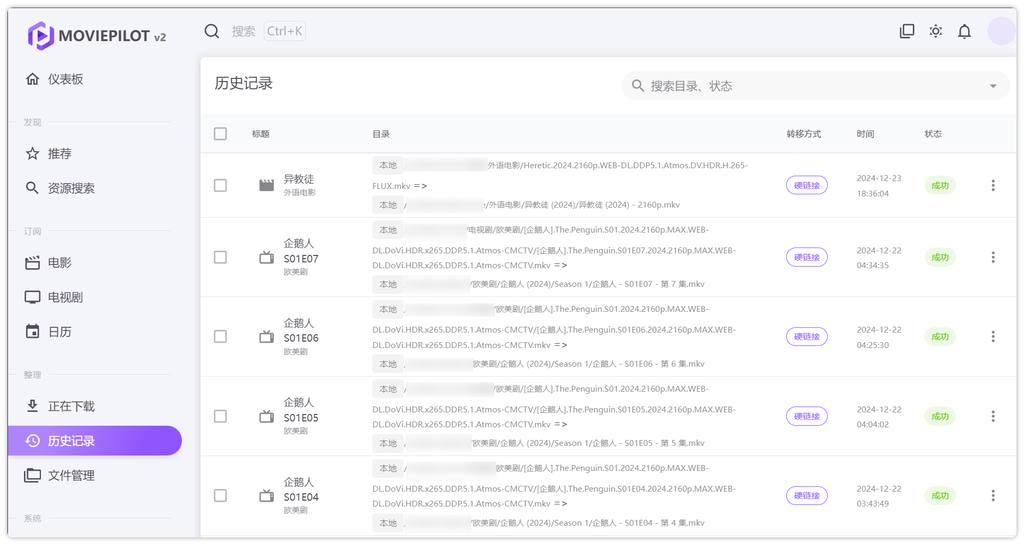Open three-dot menu for 异教徒 row

993,185
